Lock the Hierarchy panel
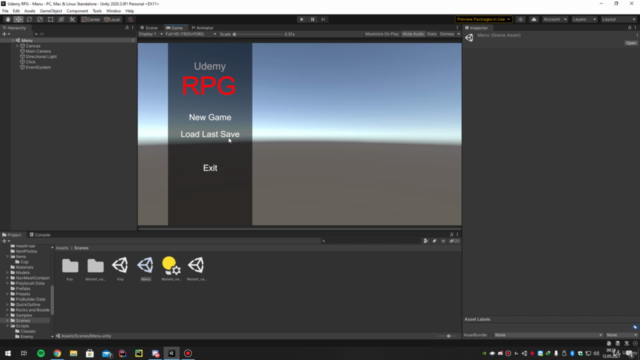 point(127,28)
